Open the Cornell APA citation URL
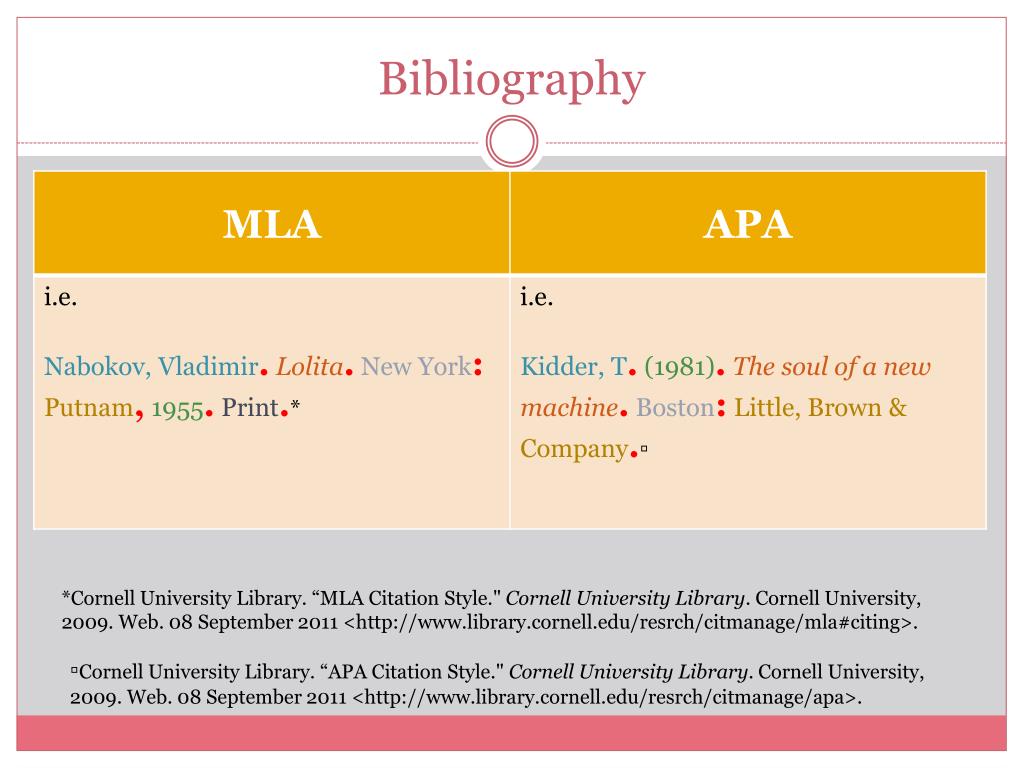1024x768 pixels. click(607, 697)
